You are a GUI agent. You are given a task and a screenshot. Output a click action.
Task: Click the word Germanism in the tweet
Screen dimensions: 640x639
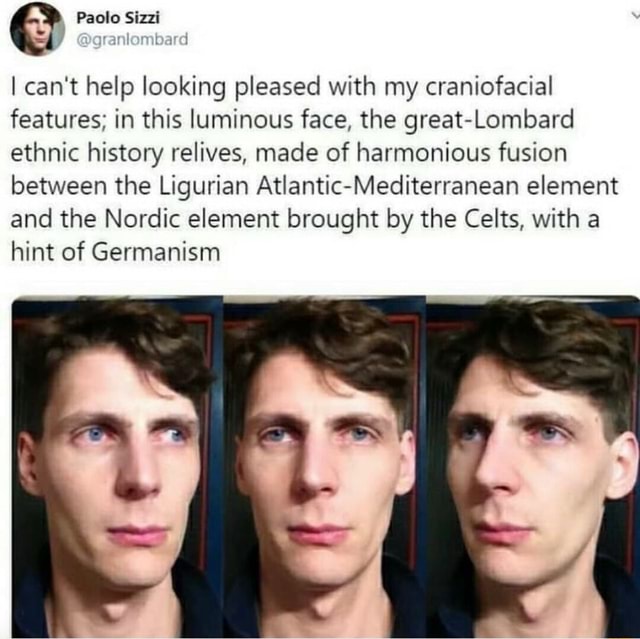click(156, 252)
